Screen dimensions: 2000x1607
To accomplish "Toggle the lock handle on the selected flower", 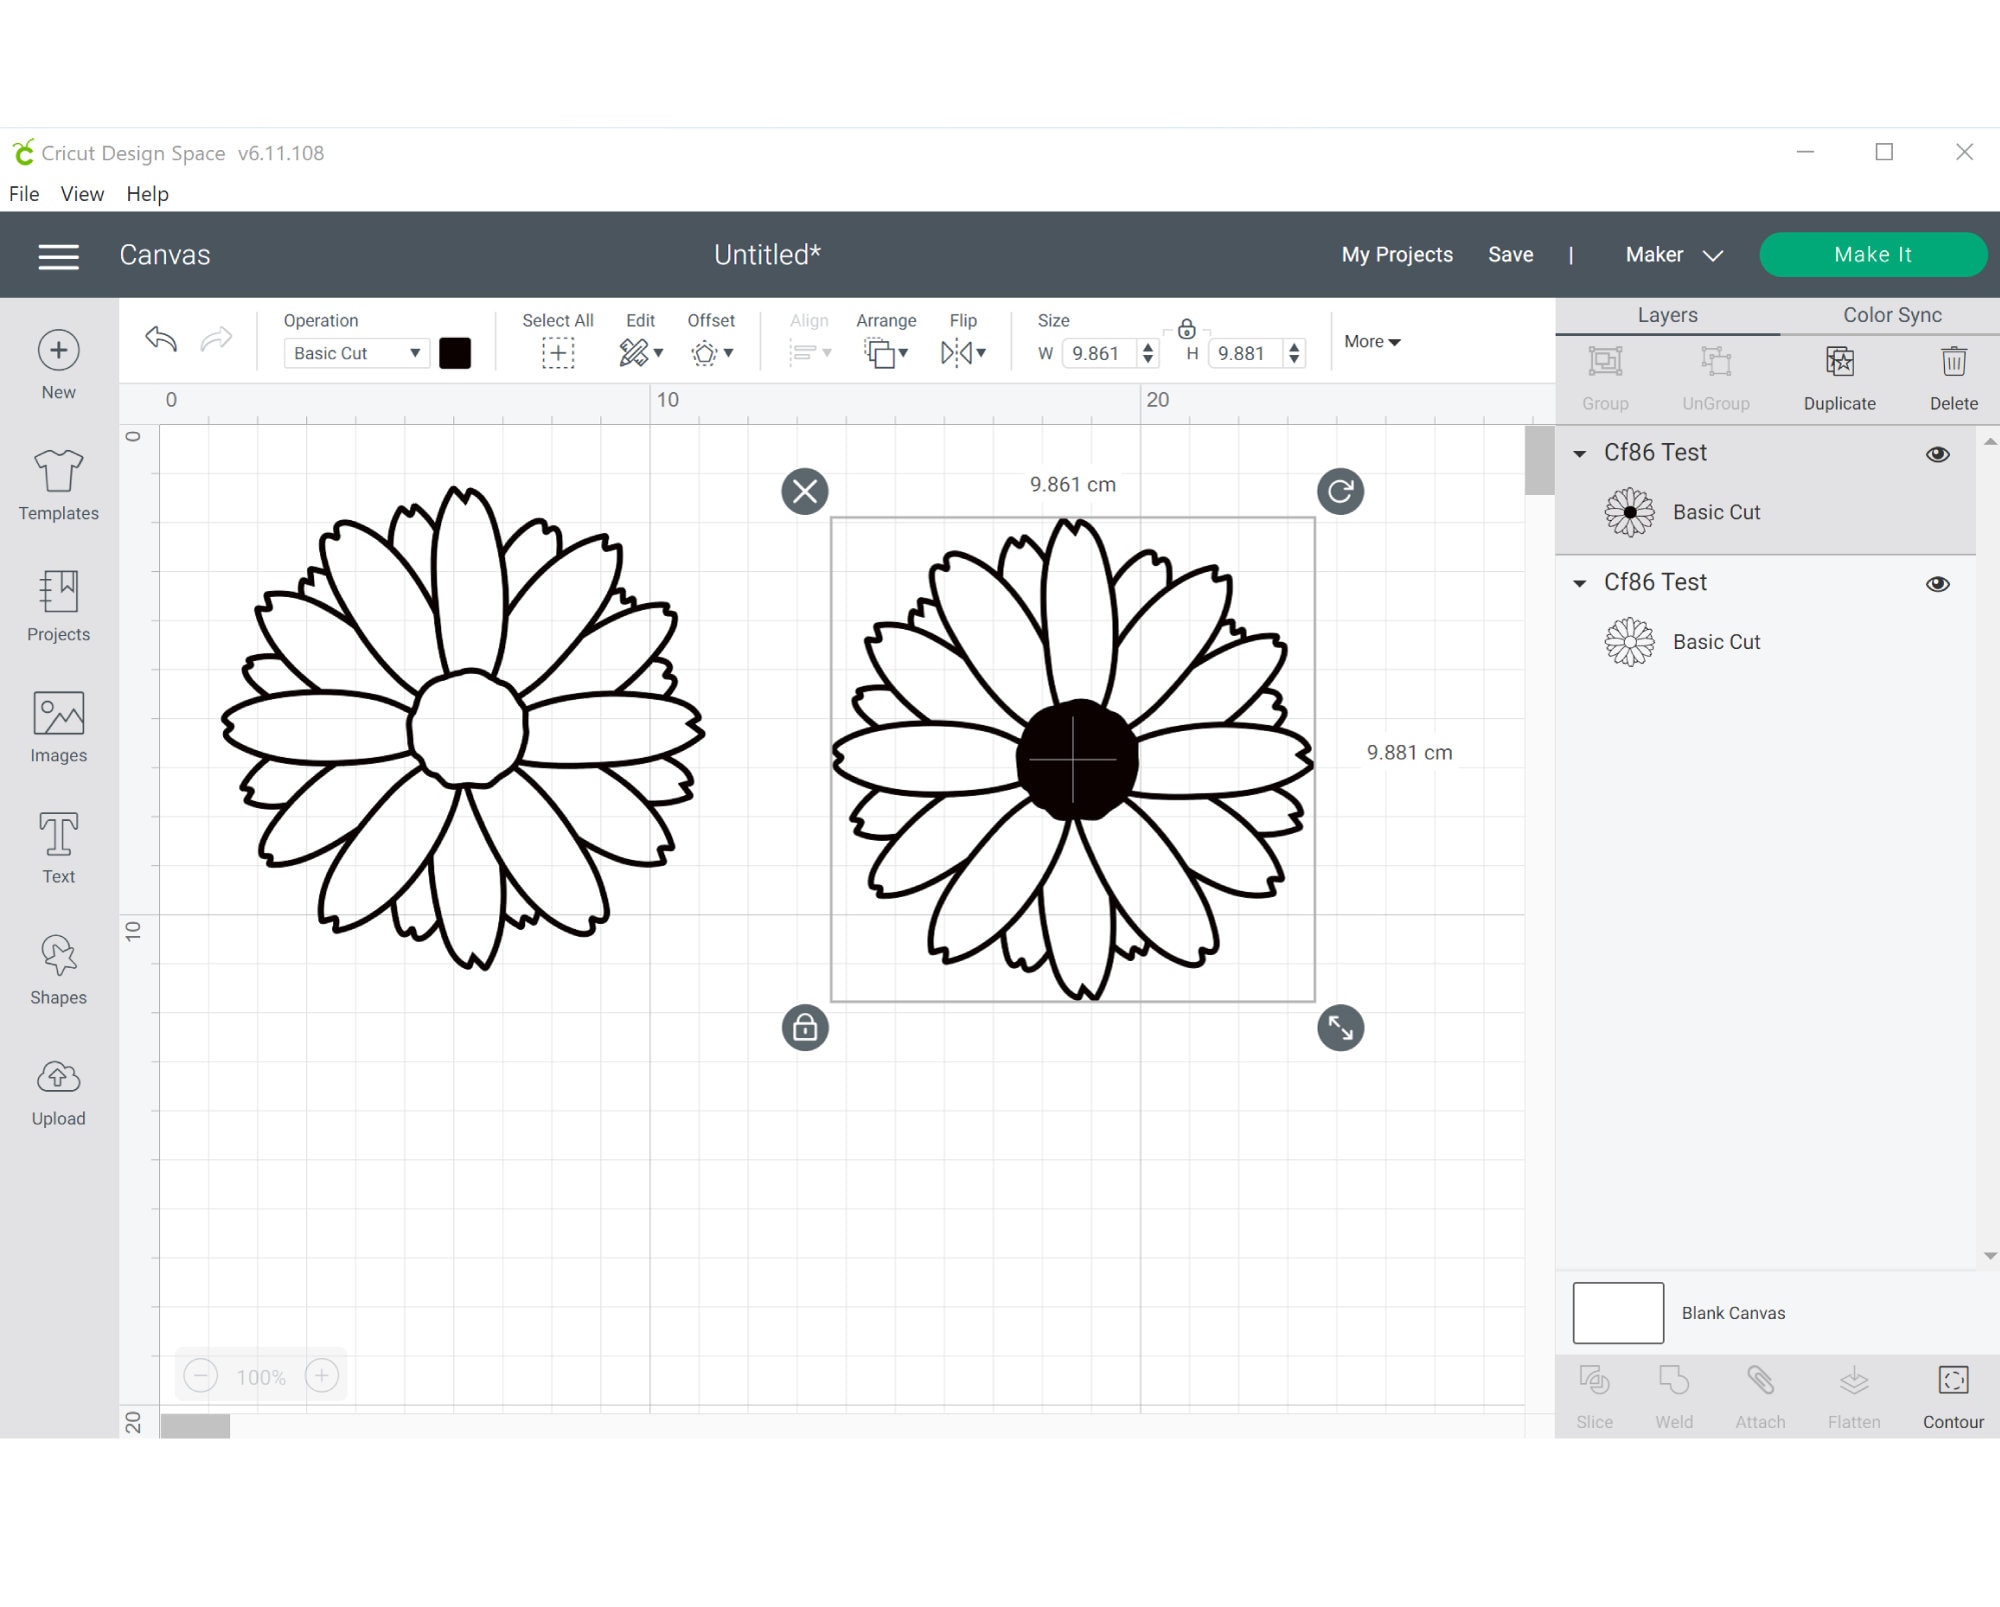I will click(x=805, y=1028).
